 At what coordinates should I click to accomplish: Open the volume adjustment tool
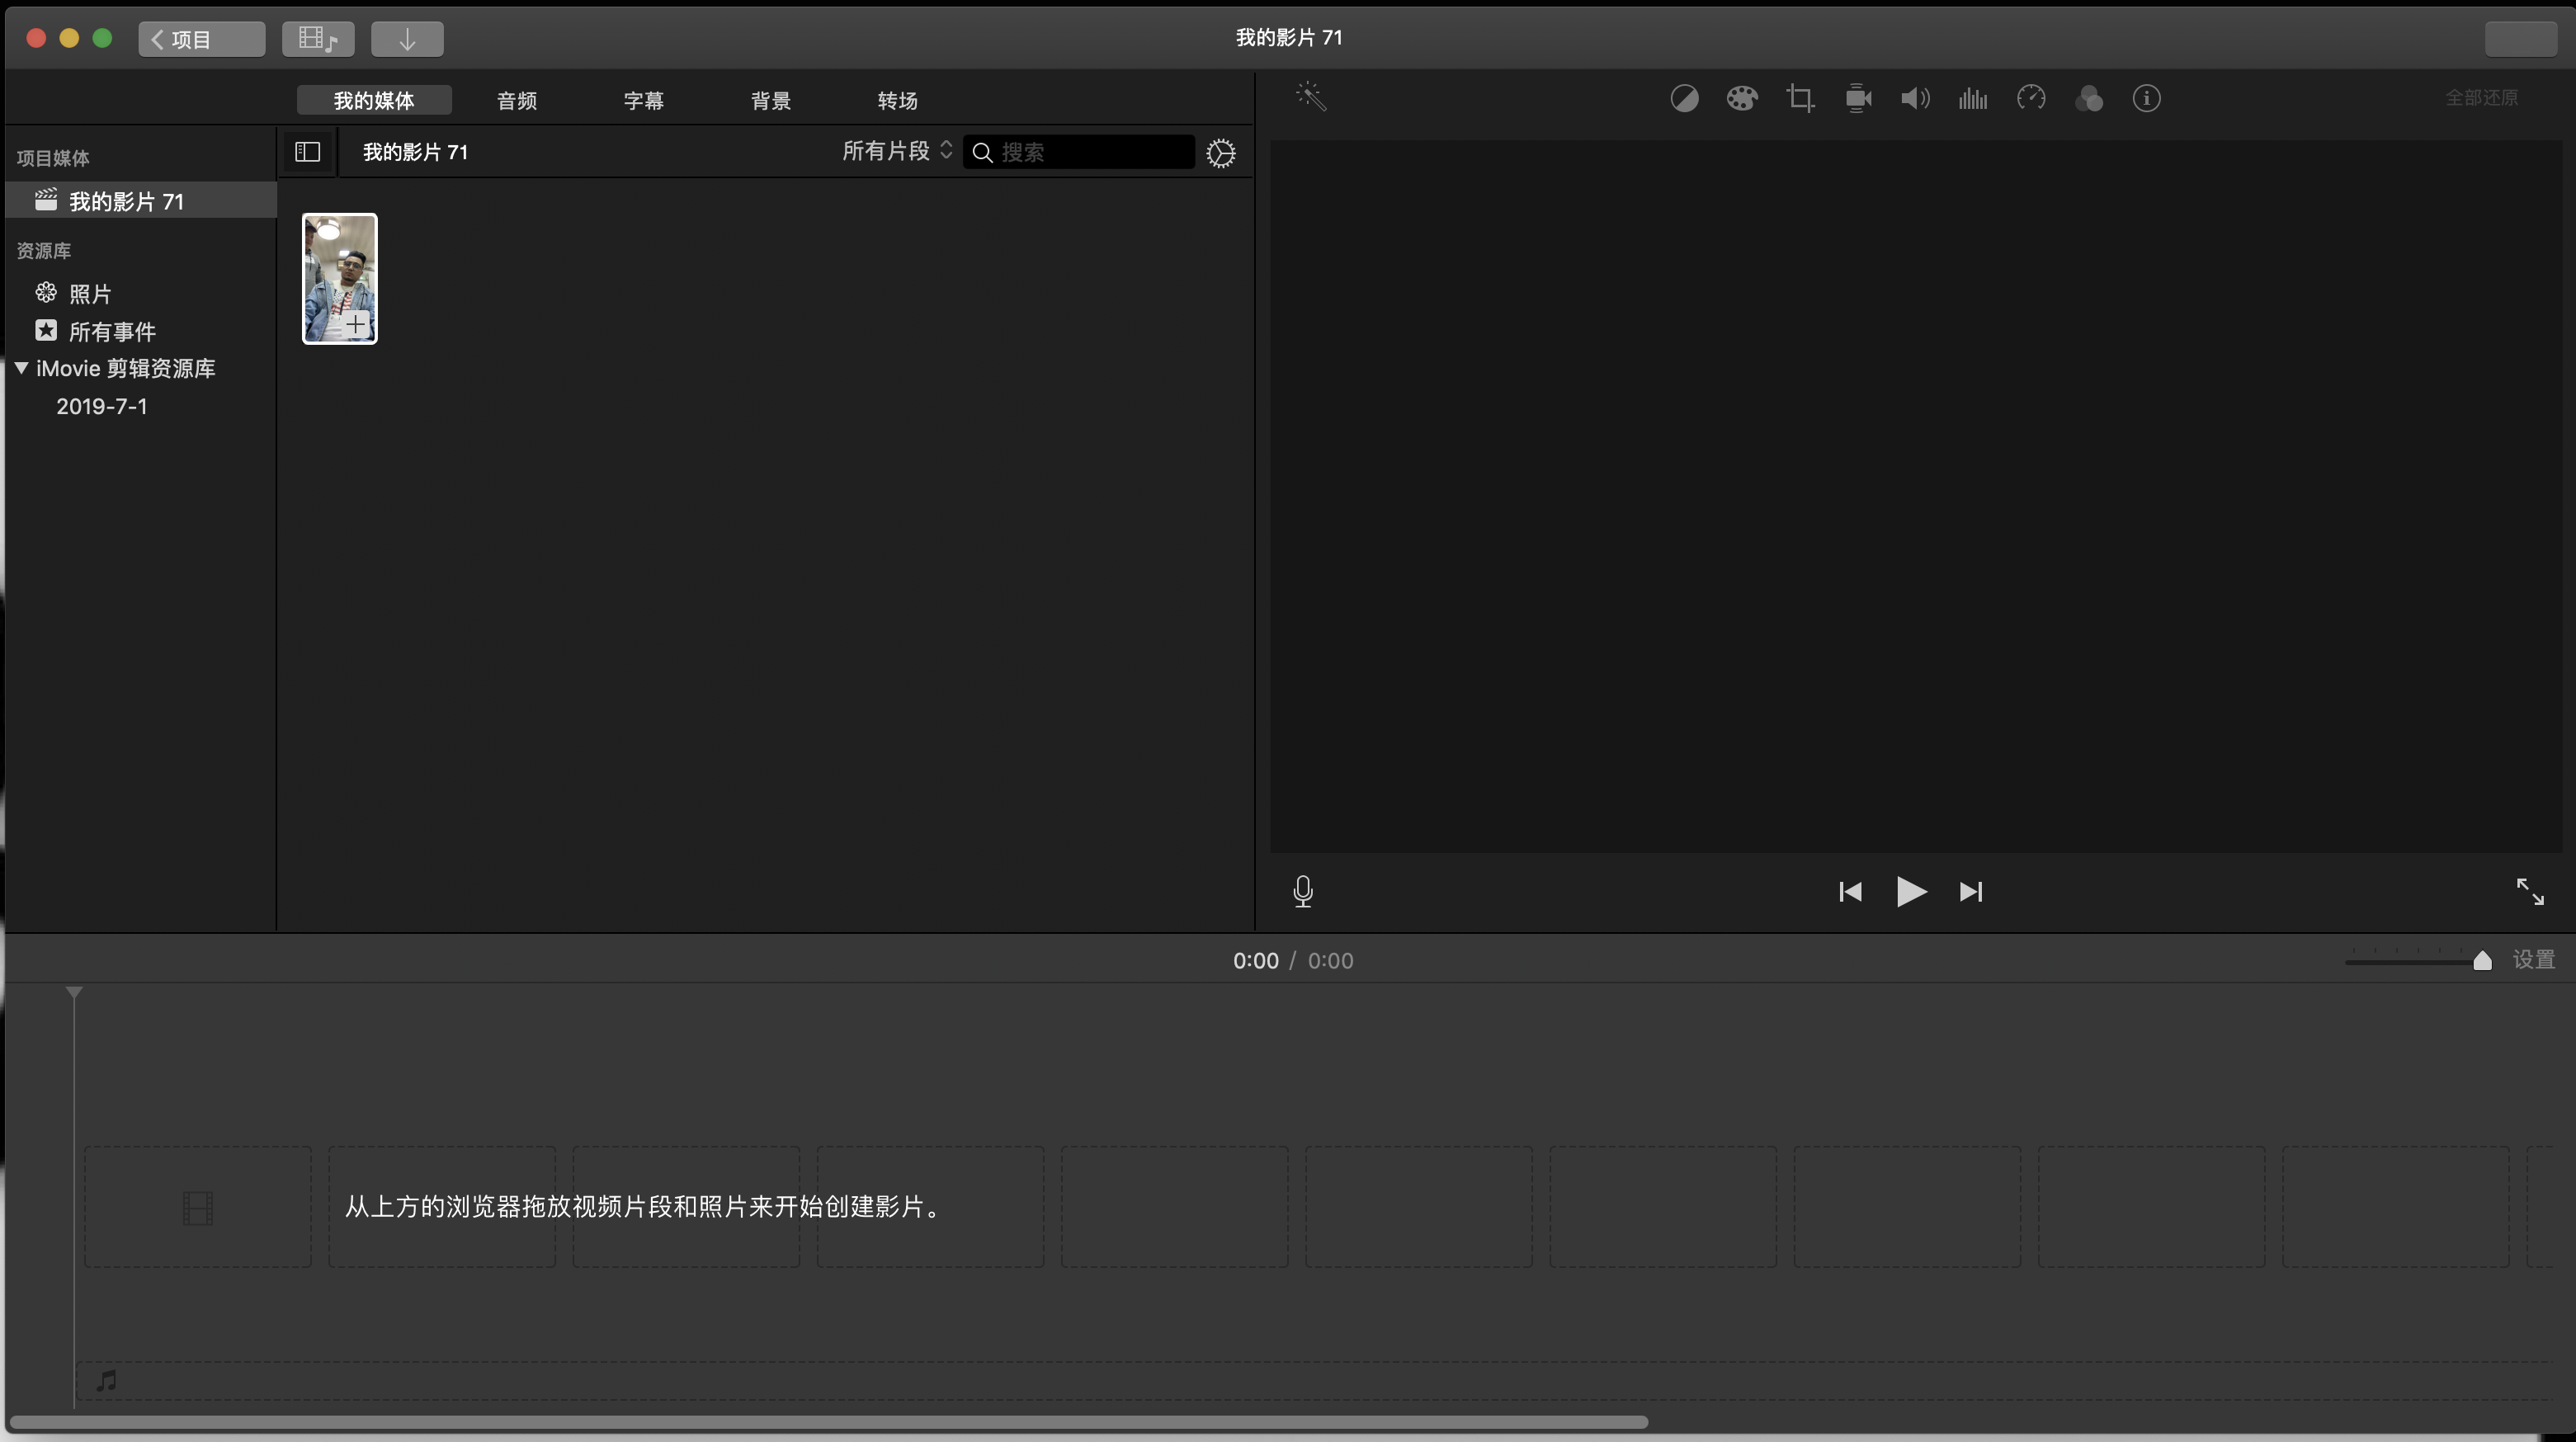[x=1914, y=98]
